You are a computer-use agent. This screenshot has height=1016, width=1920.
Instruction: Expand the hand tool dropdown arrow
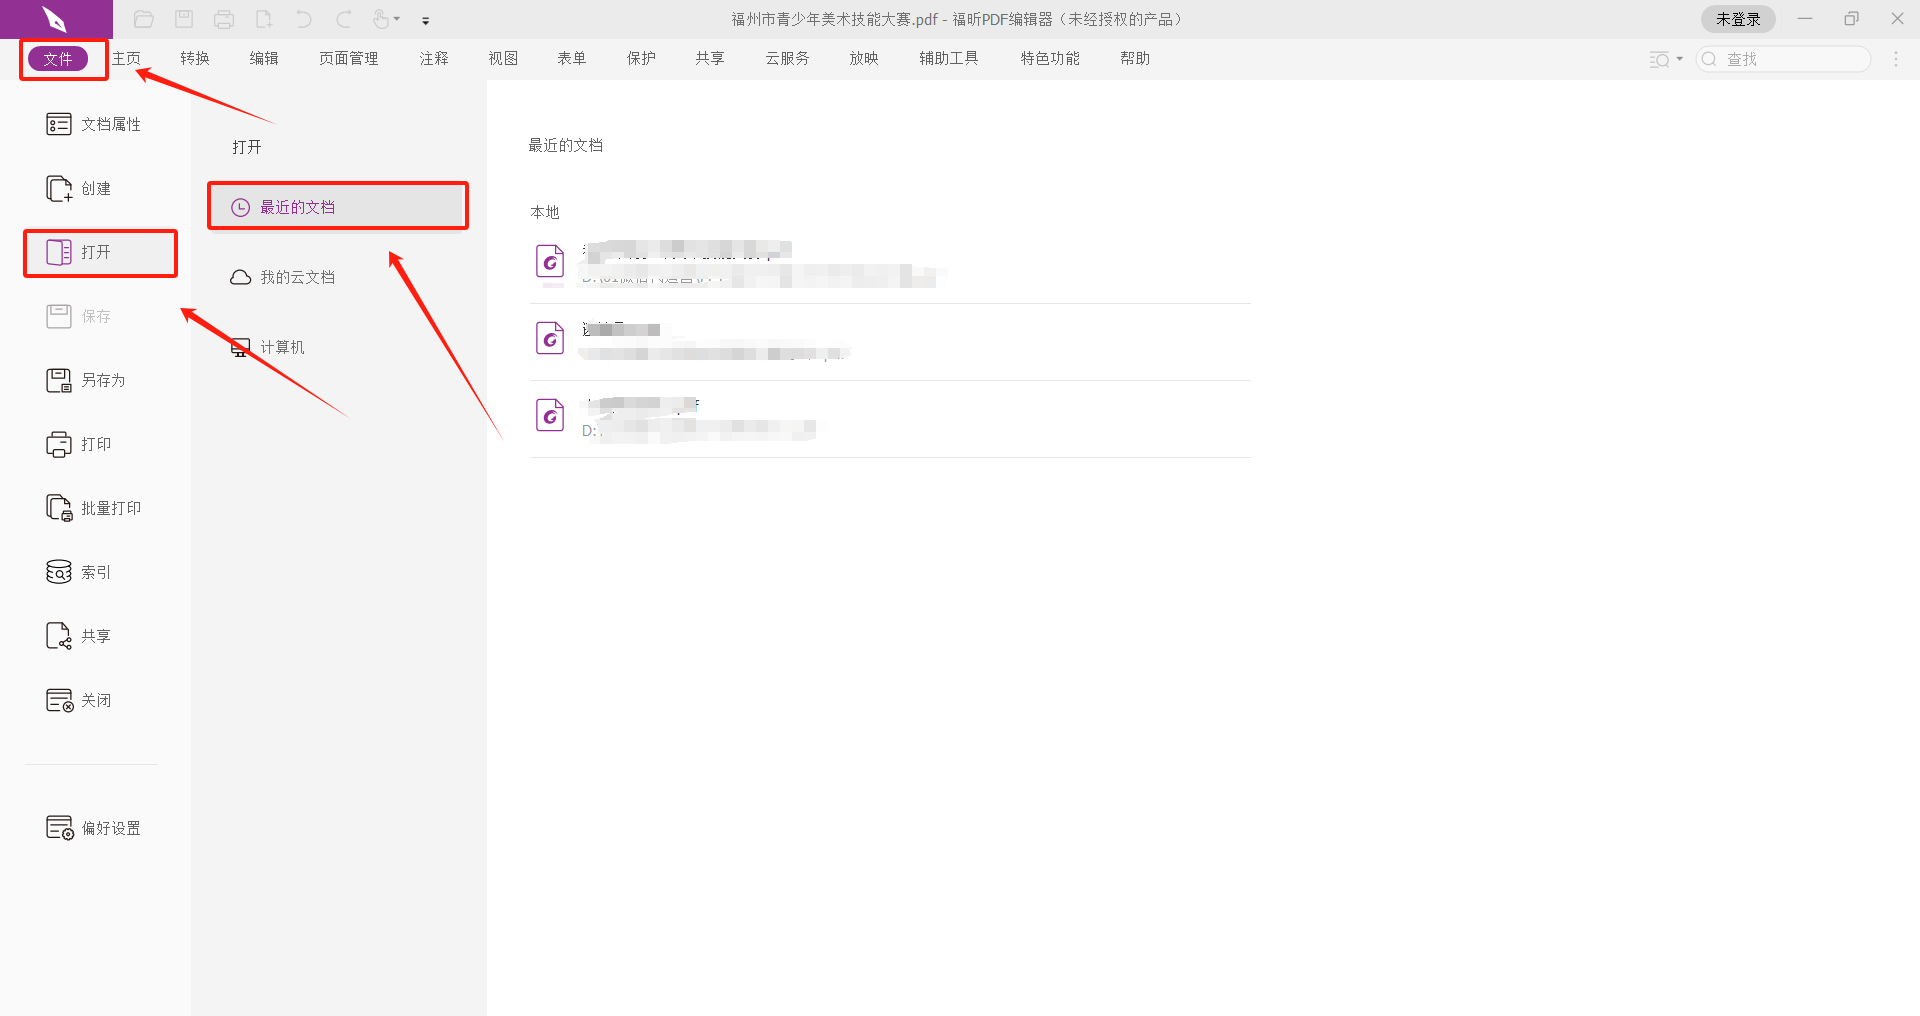tap(397, 19)
